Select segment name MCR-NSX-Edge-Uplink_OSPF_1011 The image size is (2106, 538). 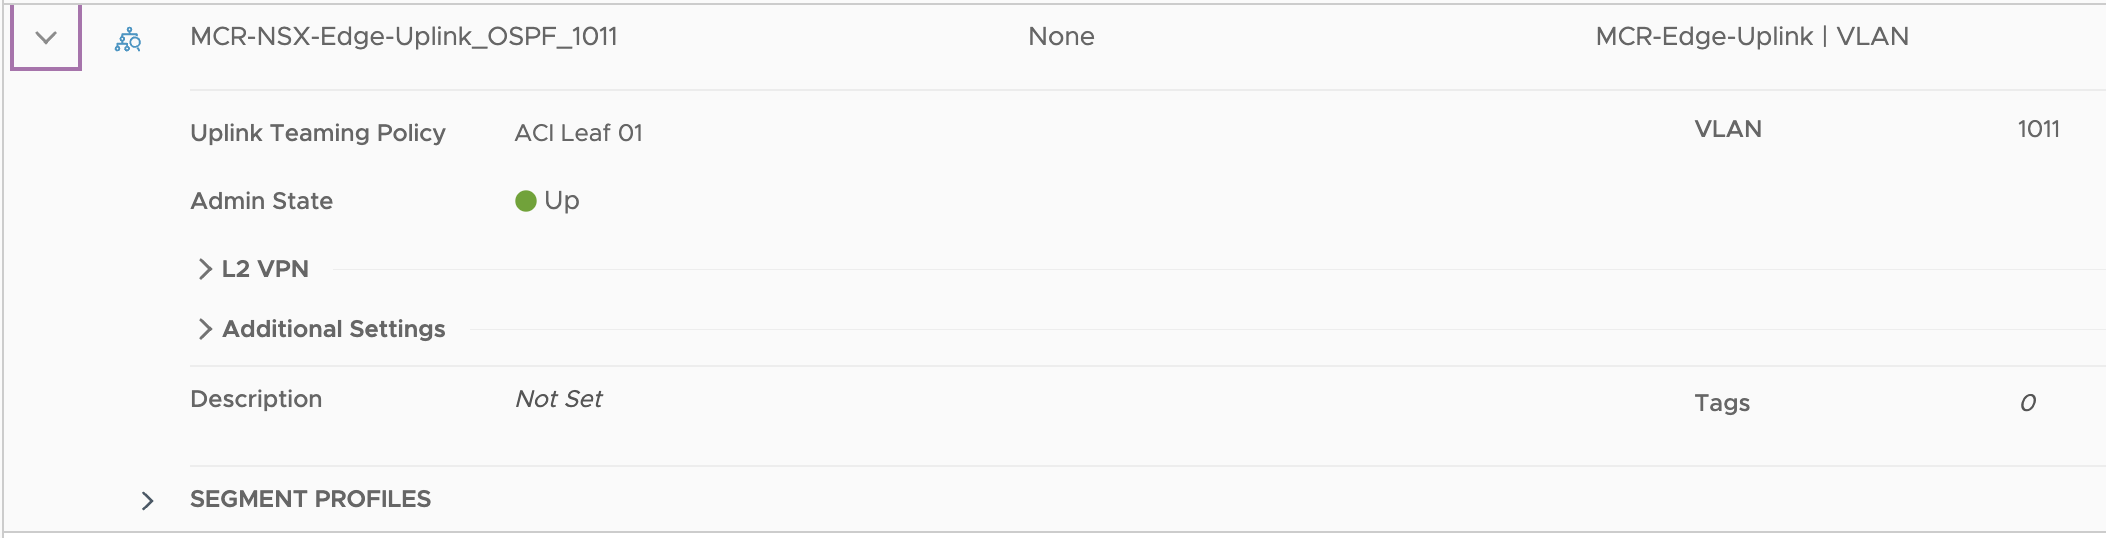click(404, 37)
